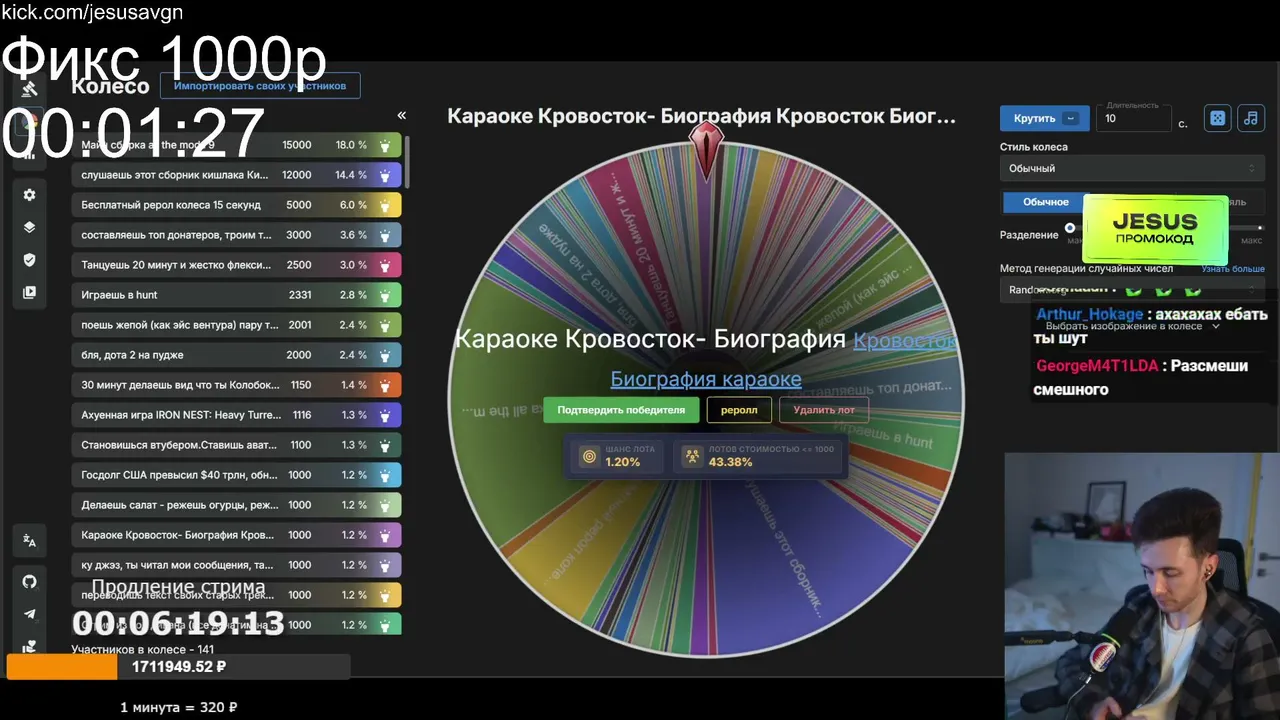Open the GitHub icon in sidebar
This screenshot has width=1280, height=720.
(30, 581)
